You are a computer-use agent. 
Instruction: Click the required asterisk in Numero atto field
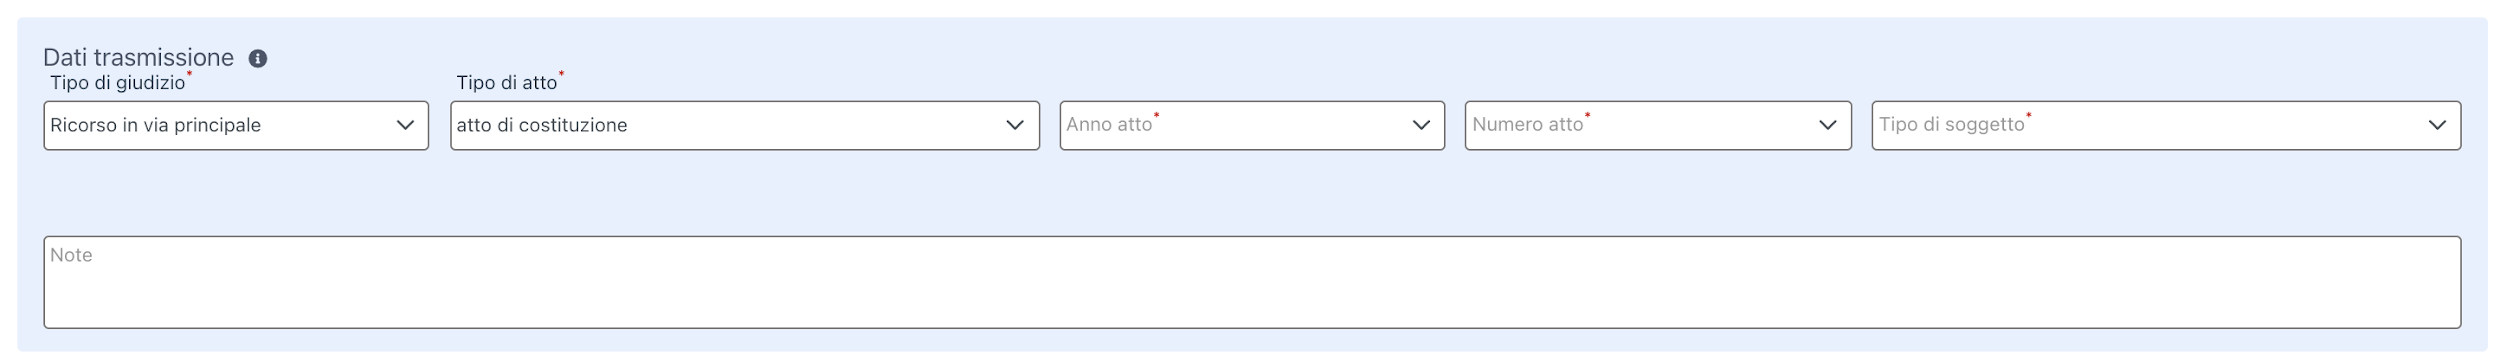1588,116
